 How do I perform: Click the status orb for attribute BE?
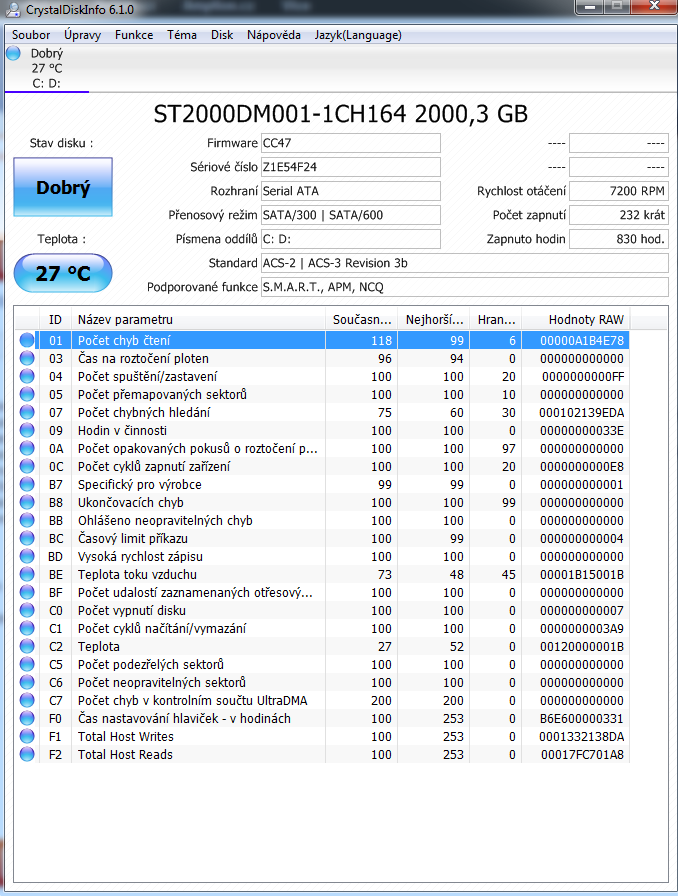(27, 574)
